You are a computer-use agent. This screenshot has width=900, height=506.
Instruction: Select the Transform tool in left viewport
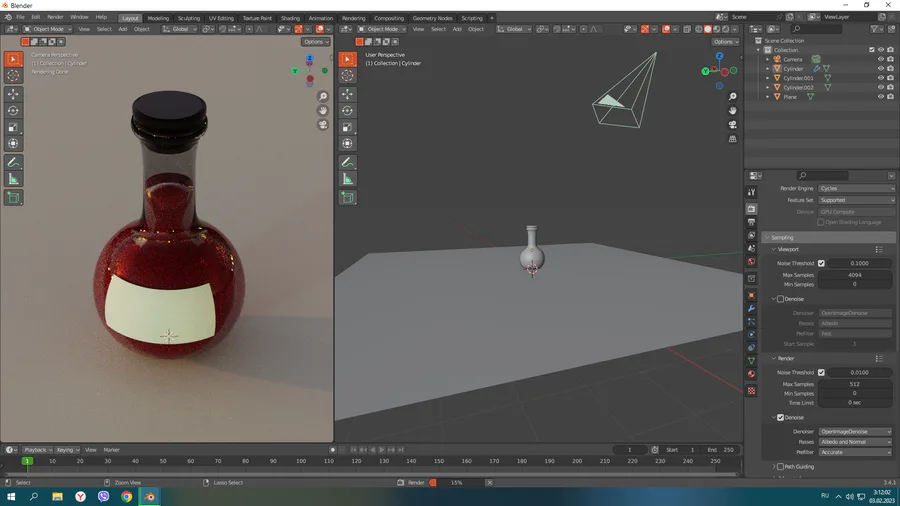[x=13, y=143]
